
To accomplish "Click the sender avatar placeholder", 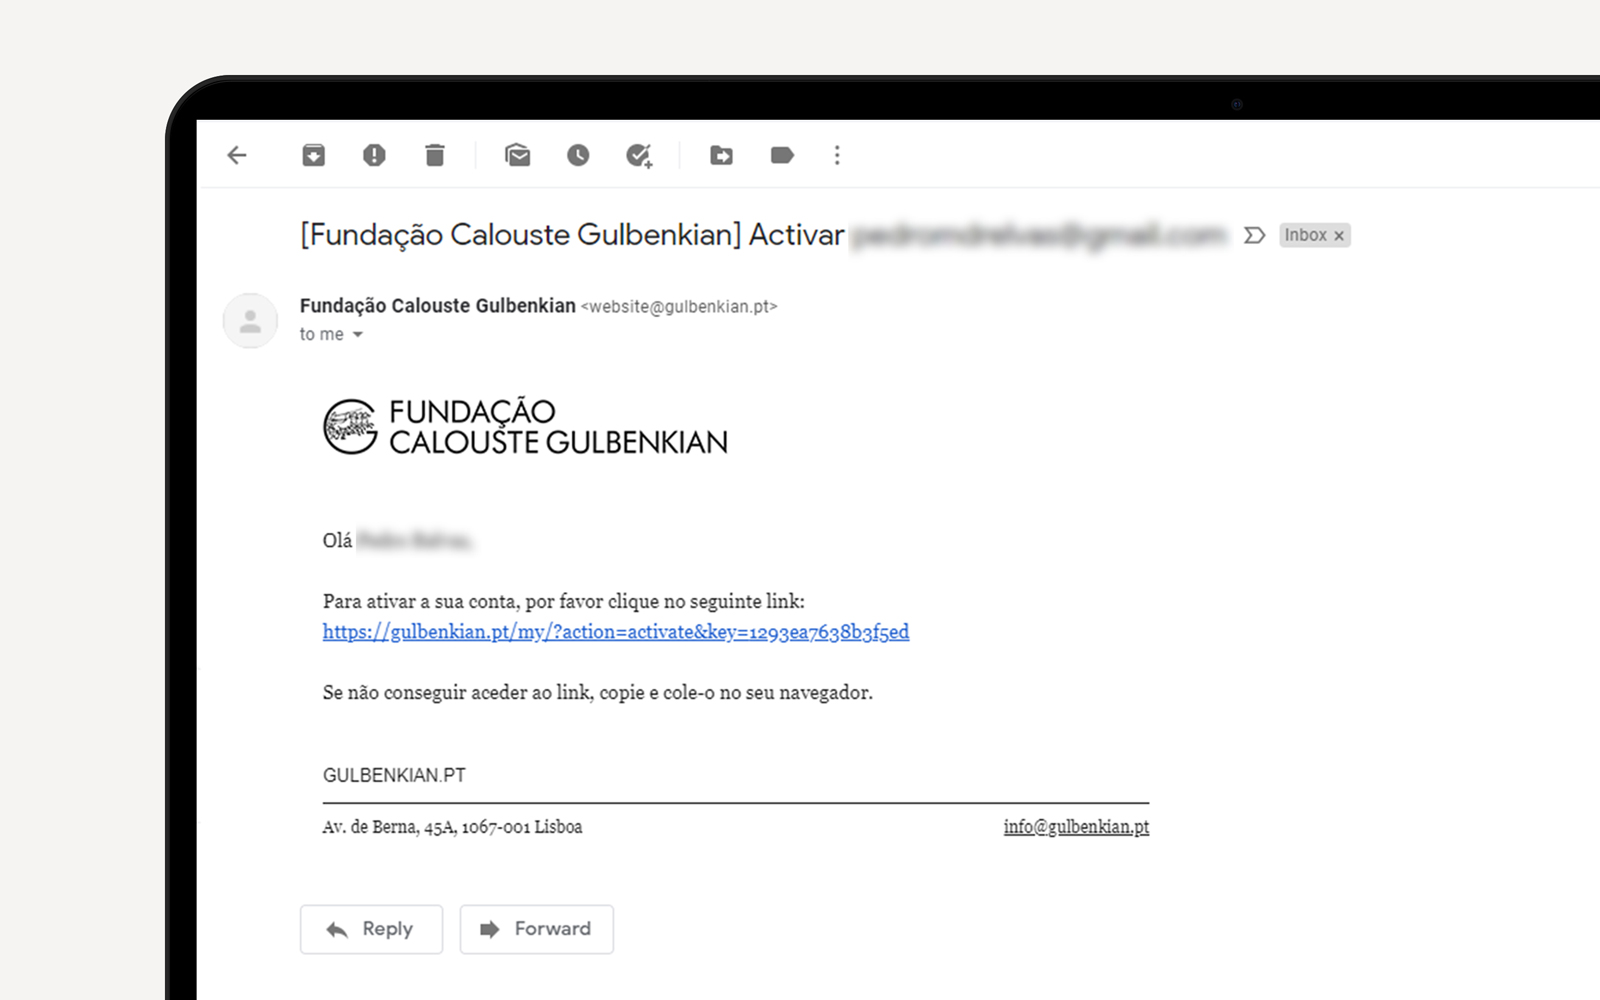I will pos(250,321).
